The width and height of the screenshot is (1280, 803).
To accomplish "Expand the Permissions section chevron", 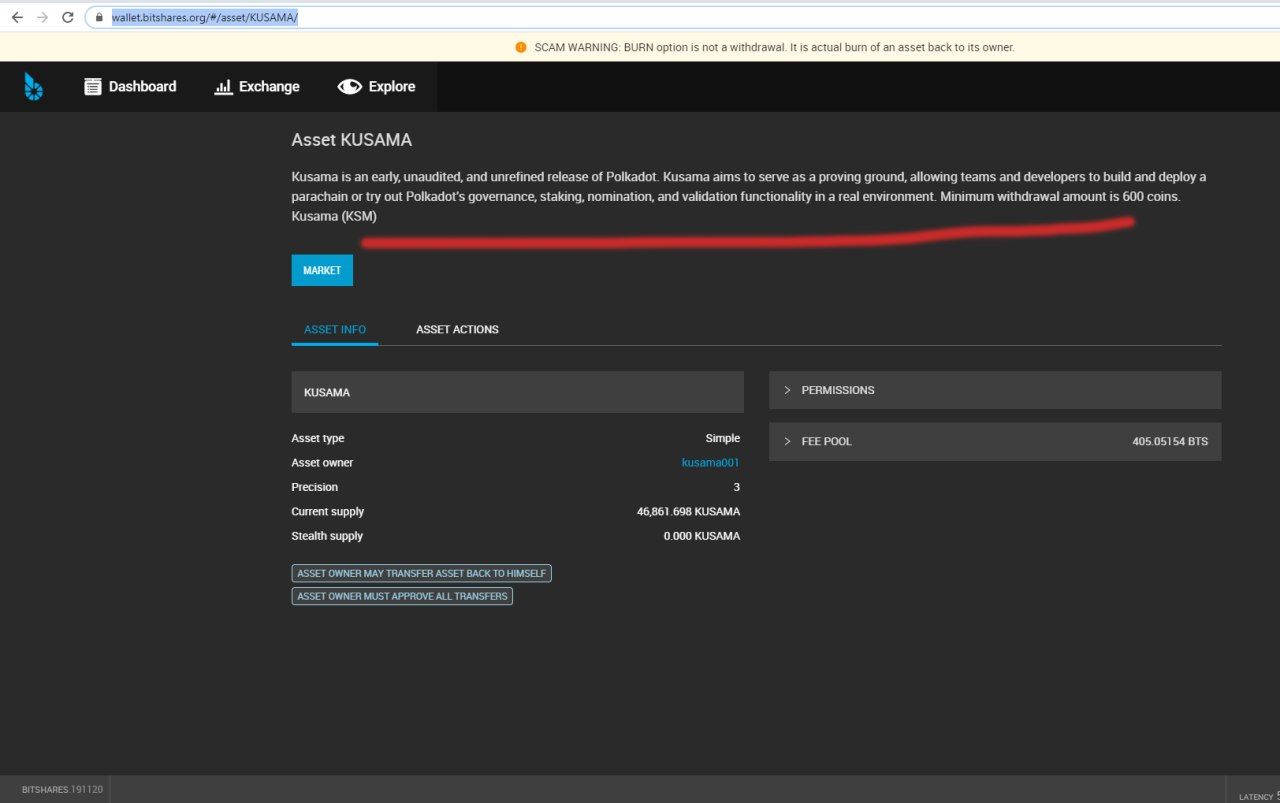I will pyautogui.click(x=787, y=390).
